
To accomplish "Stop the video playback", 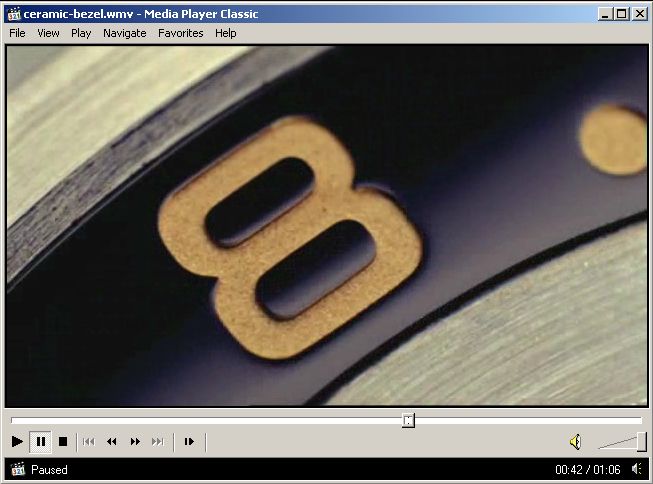I will [63, 442].
